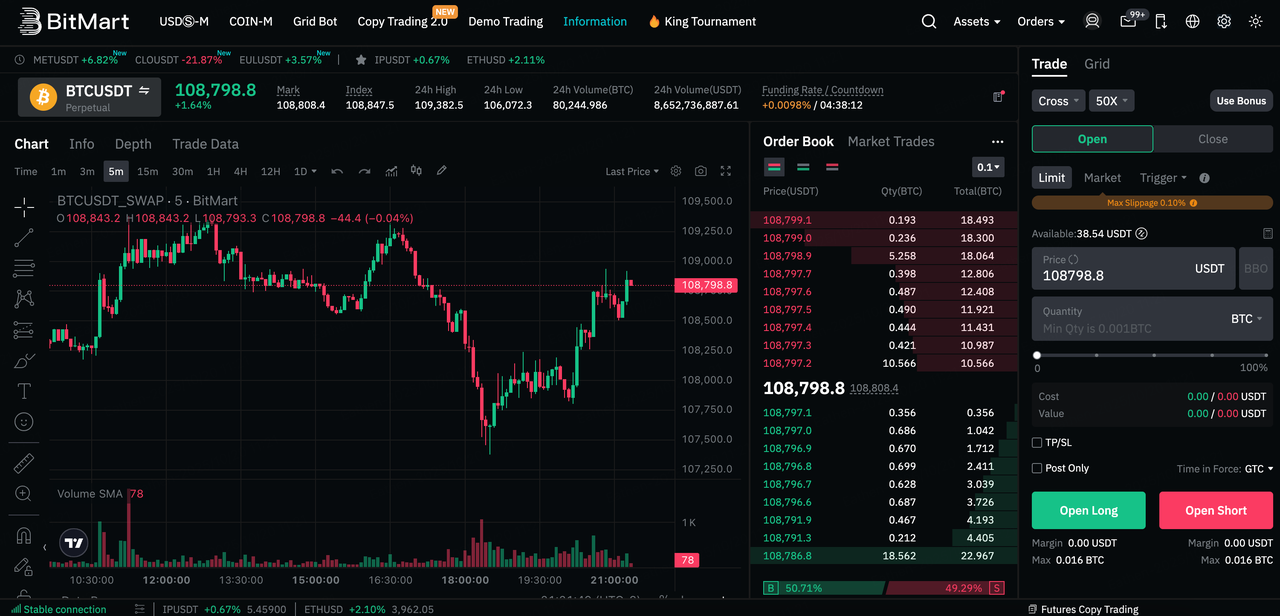1280x616 pixels.
Task: Click the Open Long button
Action: click(x=1088, y=510)
